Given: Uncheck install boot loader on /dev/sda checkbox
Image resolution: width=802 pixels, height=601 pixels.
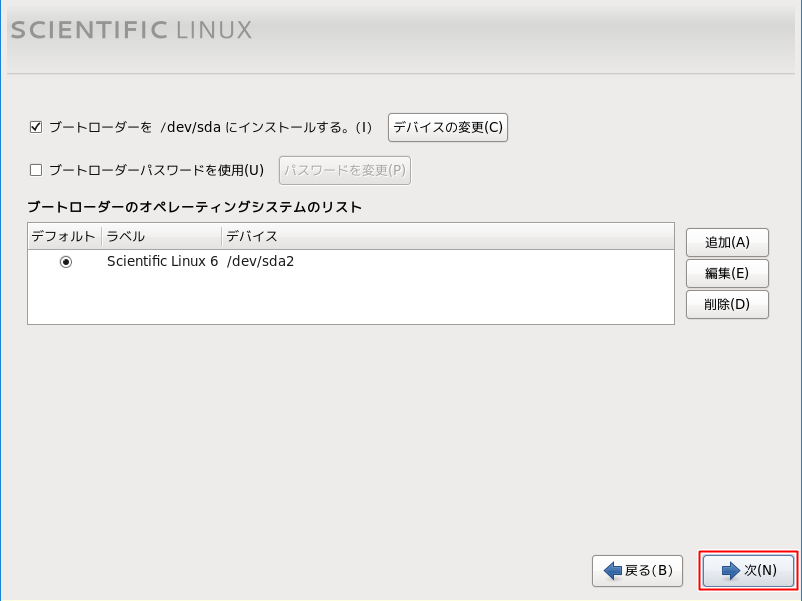Looking at the screenshot, I should coord(36,127).
